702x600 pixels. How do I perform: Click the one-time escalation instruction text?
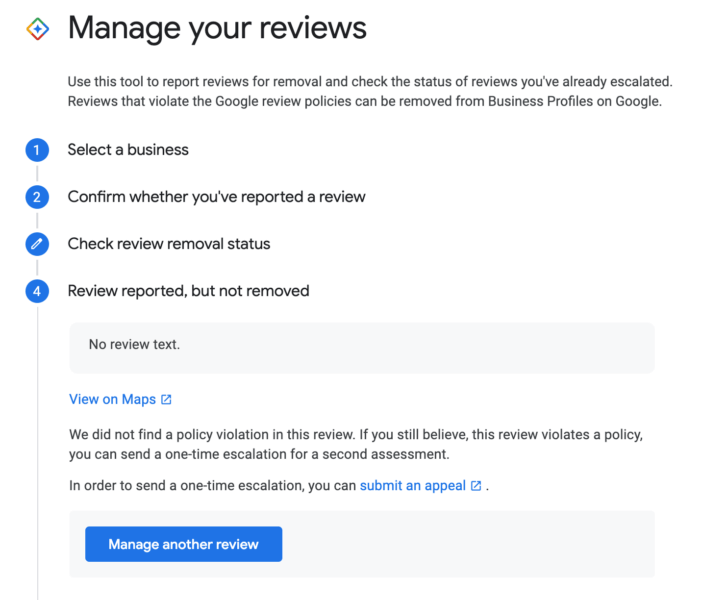point(213,486)
